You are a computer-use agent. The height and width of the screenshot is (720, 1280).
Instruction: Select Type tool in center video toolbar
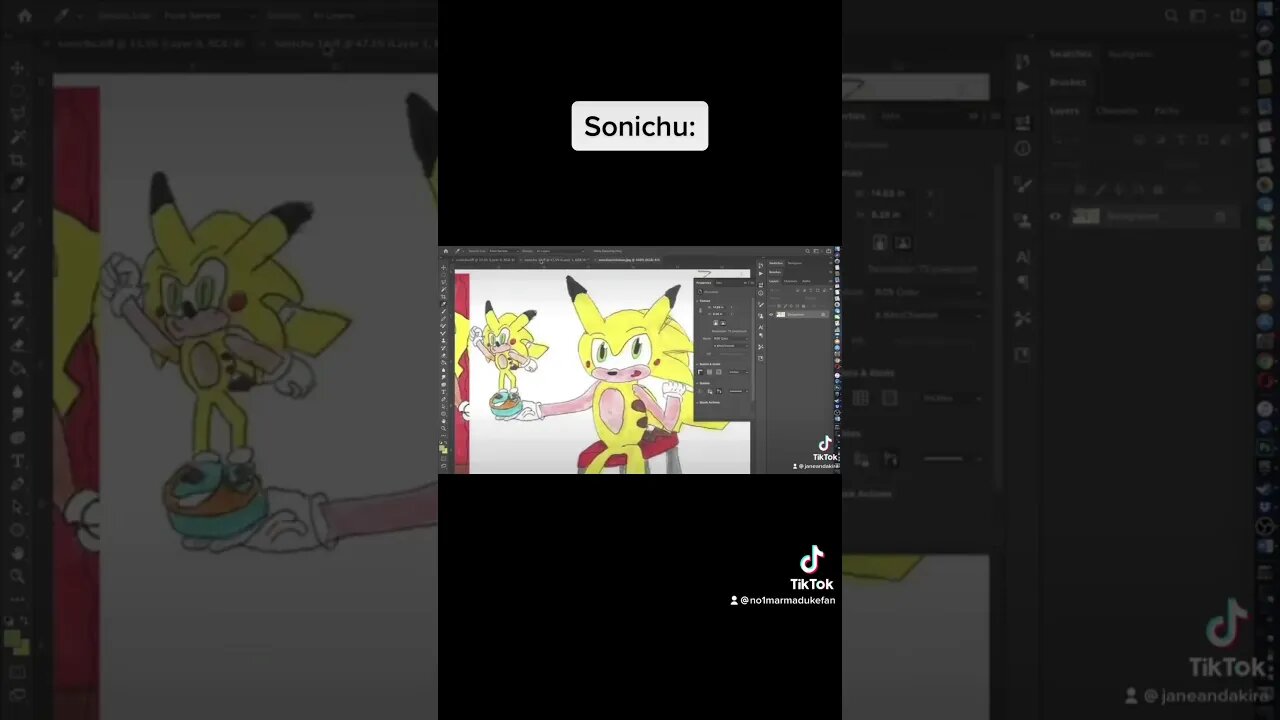coord(443,391)
